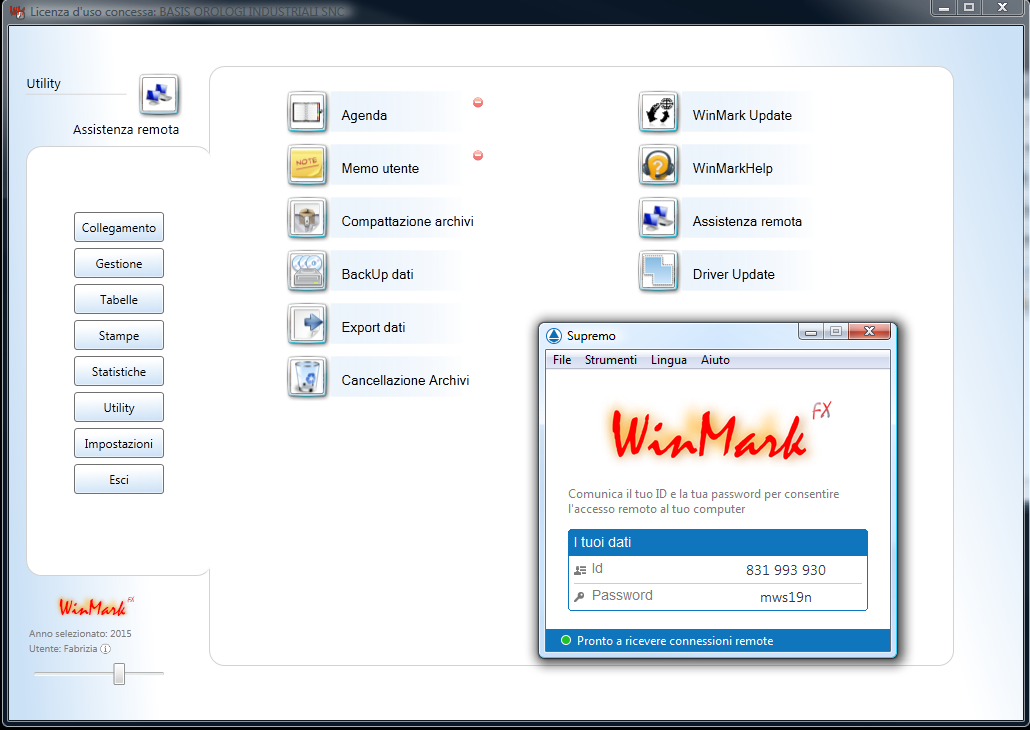The height and width of the screenshot is (730, 1030).
Task: Click the WinMark logo at bottom left
Action: pos(96,606)
